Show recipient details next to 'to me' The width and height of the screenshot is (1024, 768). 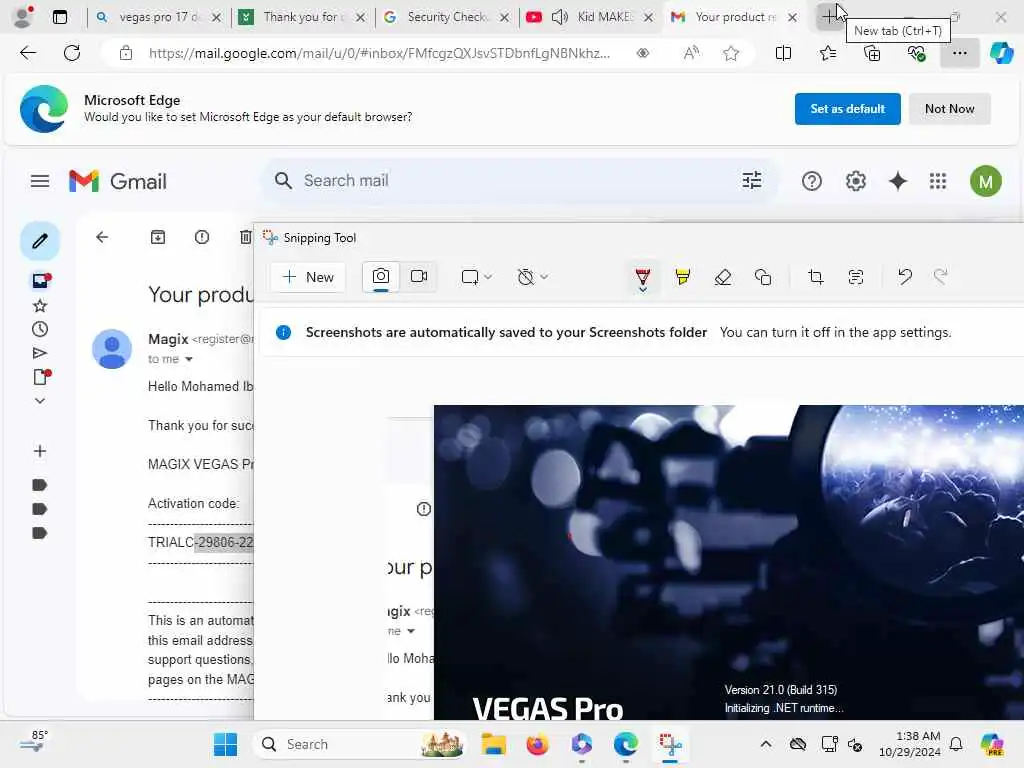[x=189, y=359]
